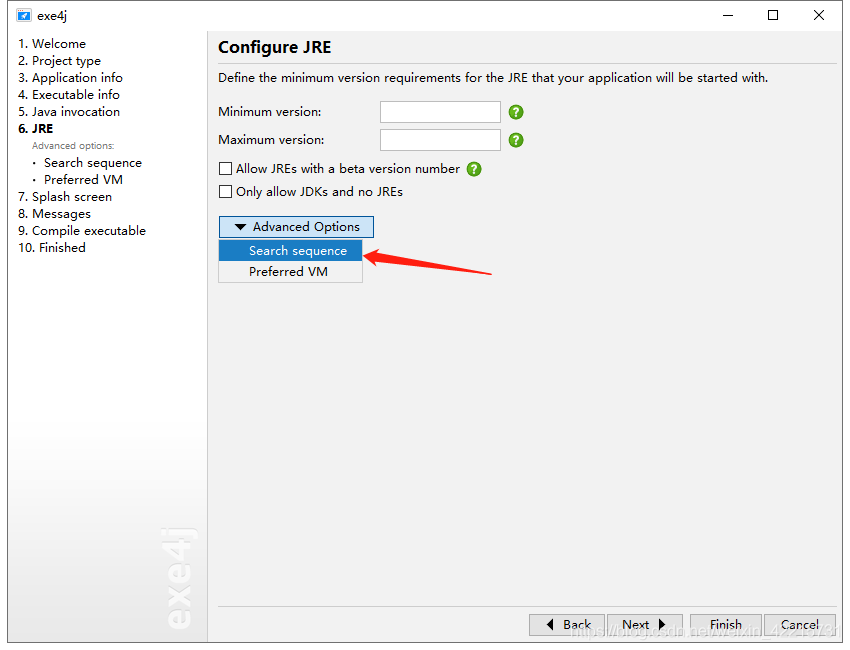
Task: Click the Back button
Action: coord(567,625)
